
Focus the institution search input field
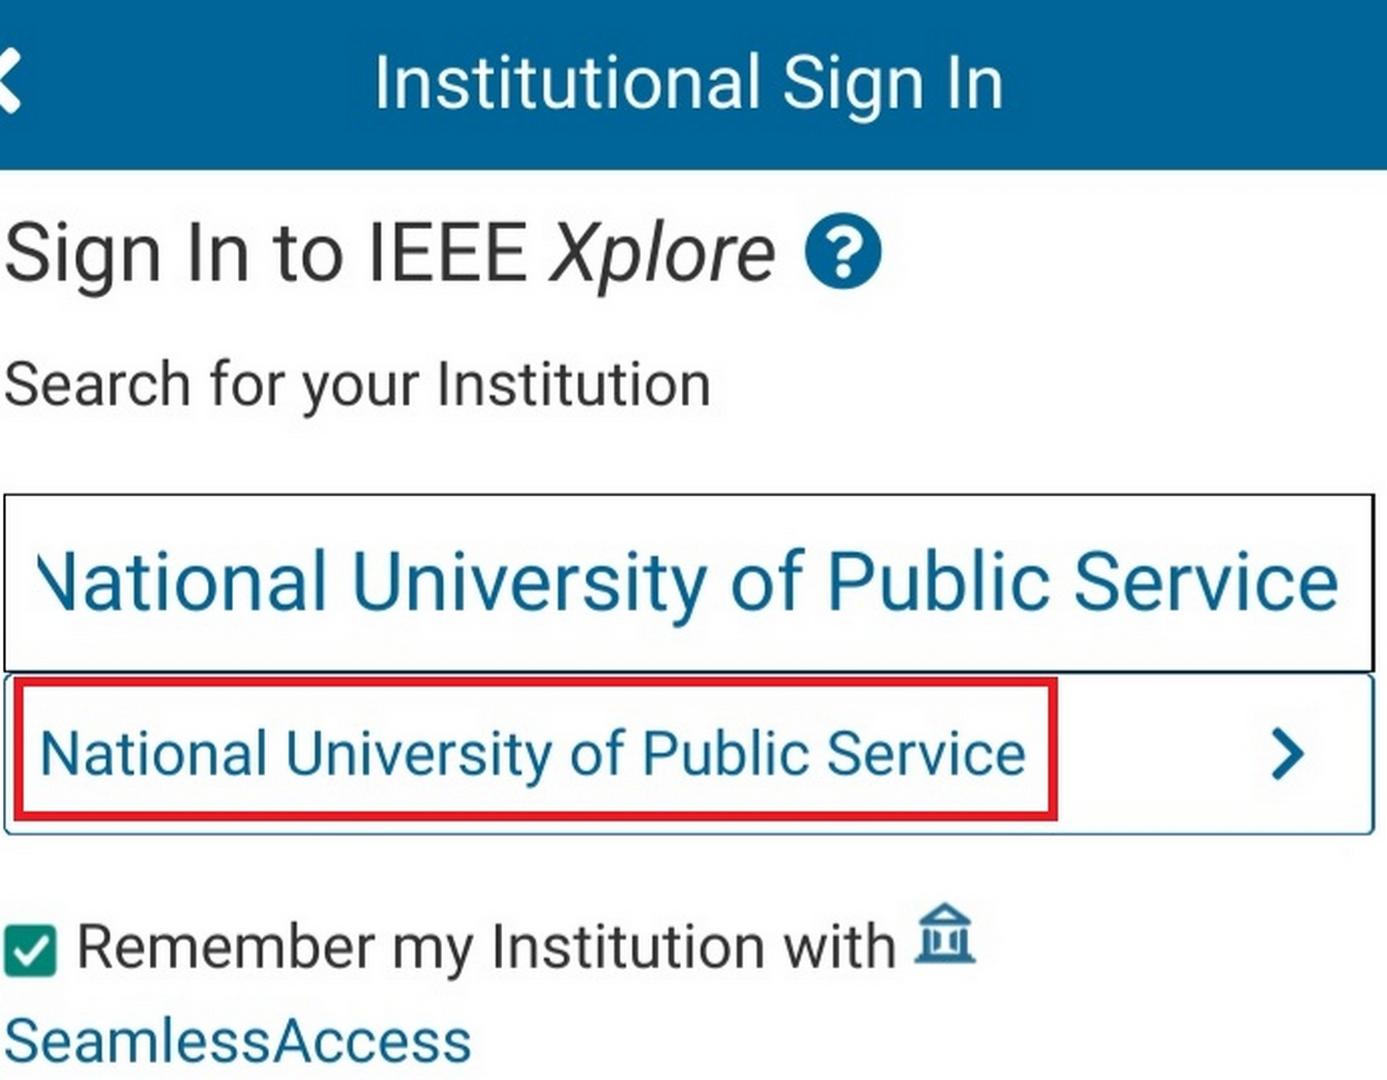coord(689,583)
